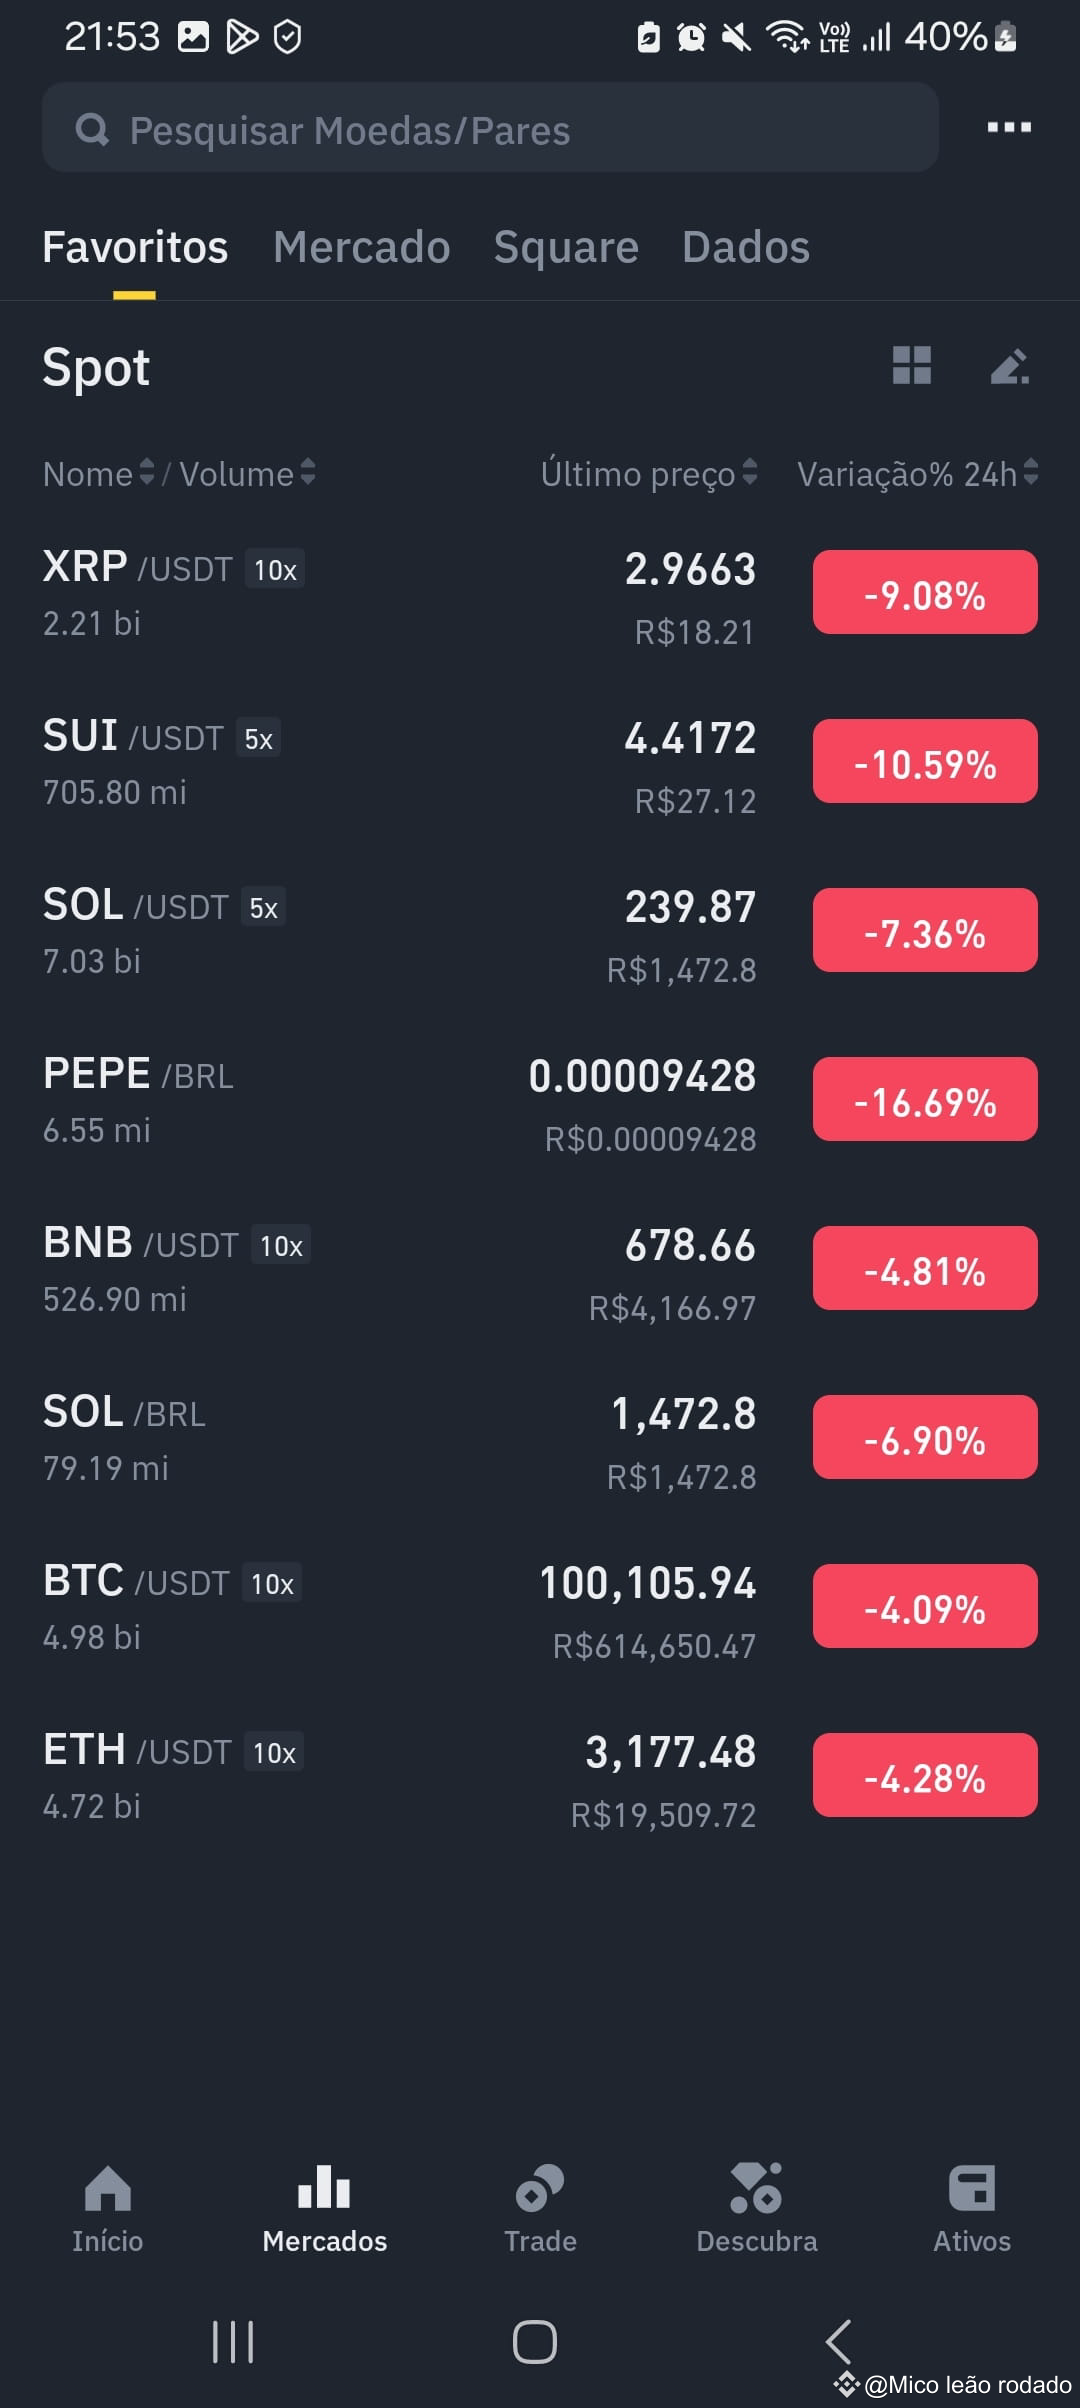Switch to grid view layout icon

(x=911, y=365)
